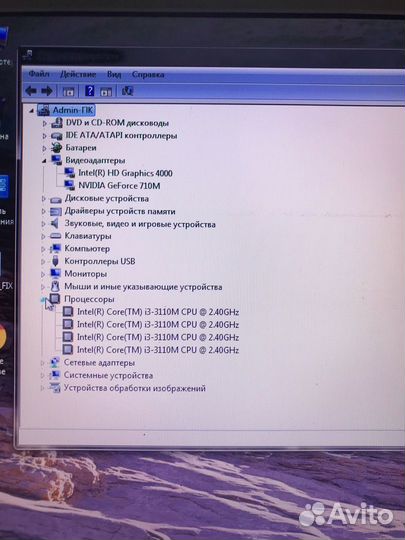Select the Батареи battery icon

tap(56, 148)
